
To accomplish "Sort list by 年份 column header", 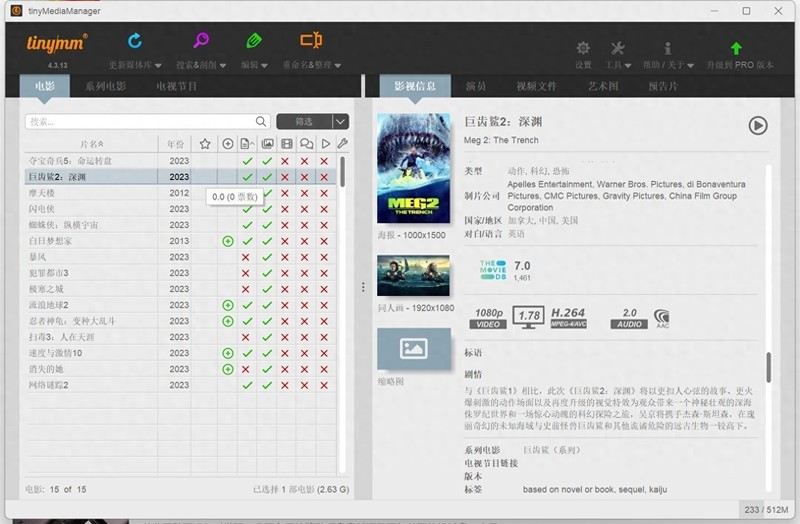I will (x=175, y=144).
